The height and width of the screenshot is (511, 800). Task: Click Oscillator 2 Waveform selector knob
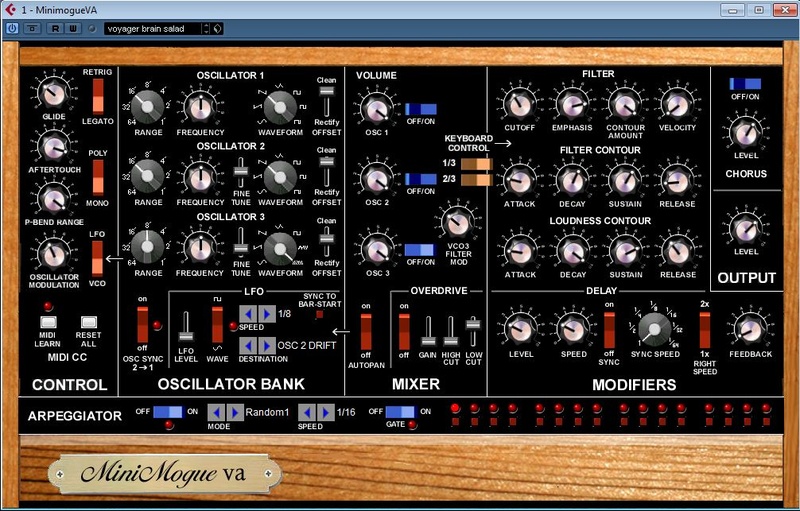(x=280, y=177)
